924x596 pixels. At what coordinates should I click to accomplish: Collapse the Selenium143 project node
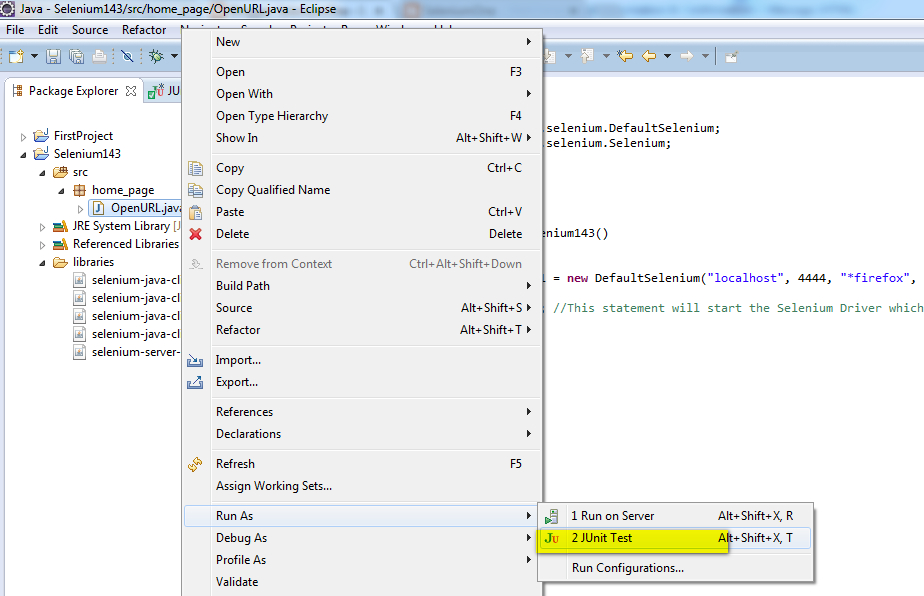point(23,154)
